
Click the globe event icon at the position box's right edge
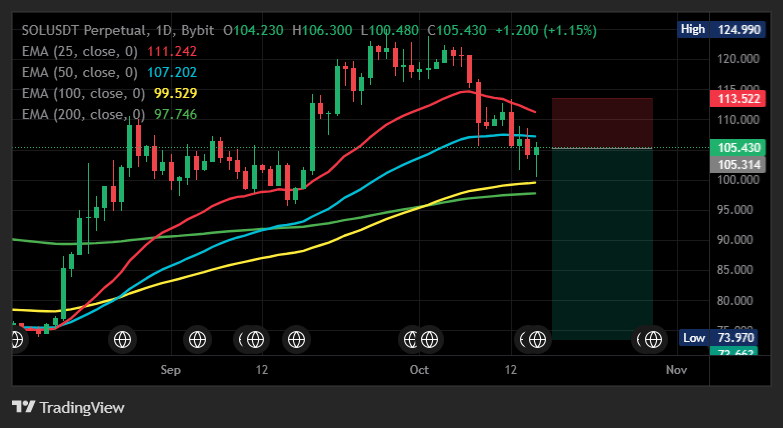point(653,340)
